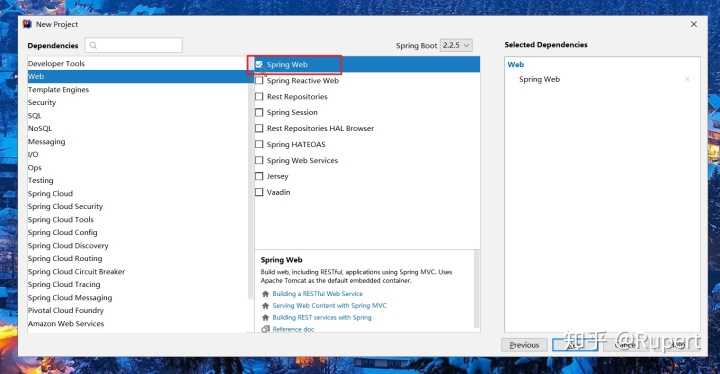Enable the Spring HATEOAS checkbox

click(x=259, y=144)
